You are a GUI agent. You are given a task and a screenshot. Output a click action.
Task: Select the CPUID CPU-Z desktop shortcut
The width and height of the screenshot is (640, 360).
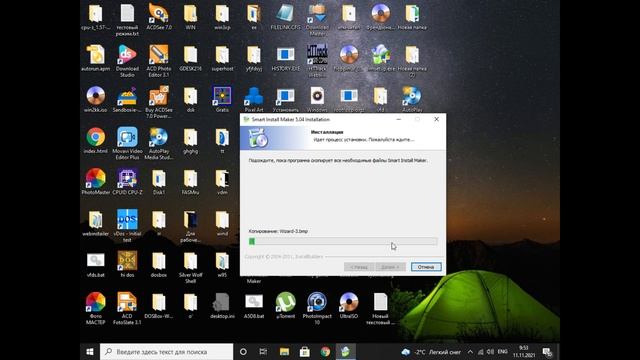[x=127, y=182]
